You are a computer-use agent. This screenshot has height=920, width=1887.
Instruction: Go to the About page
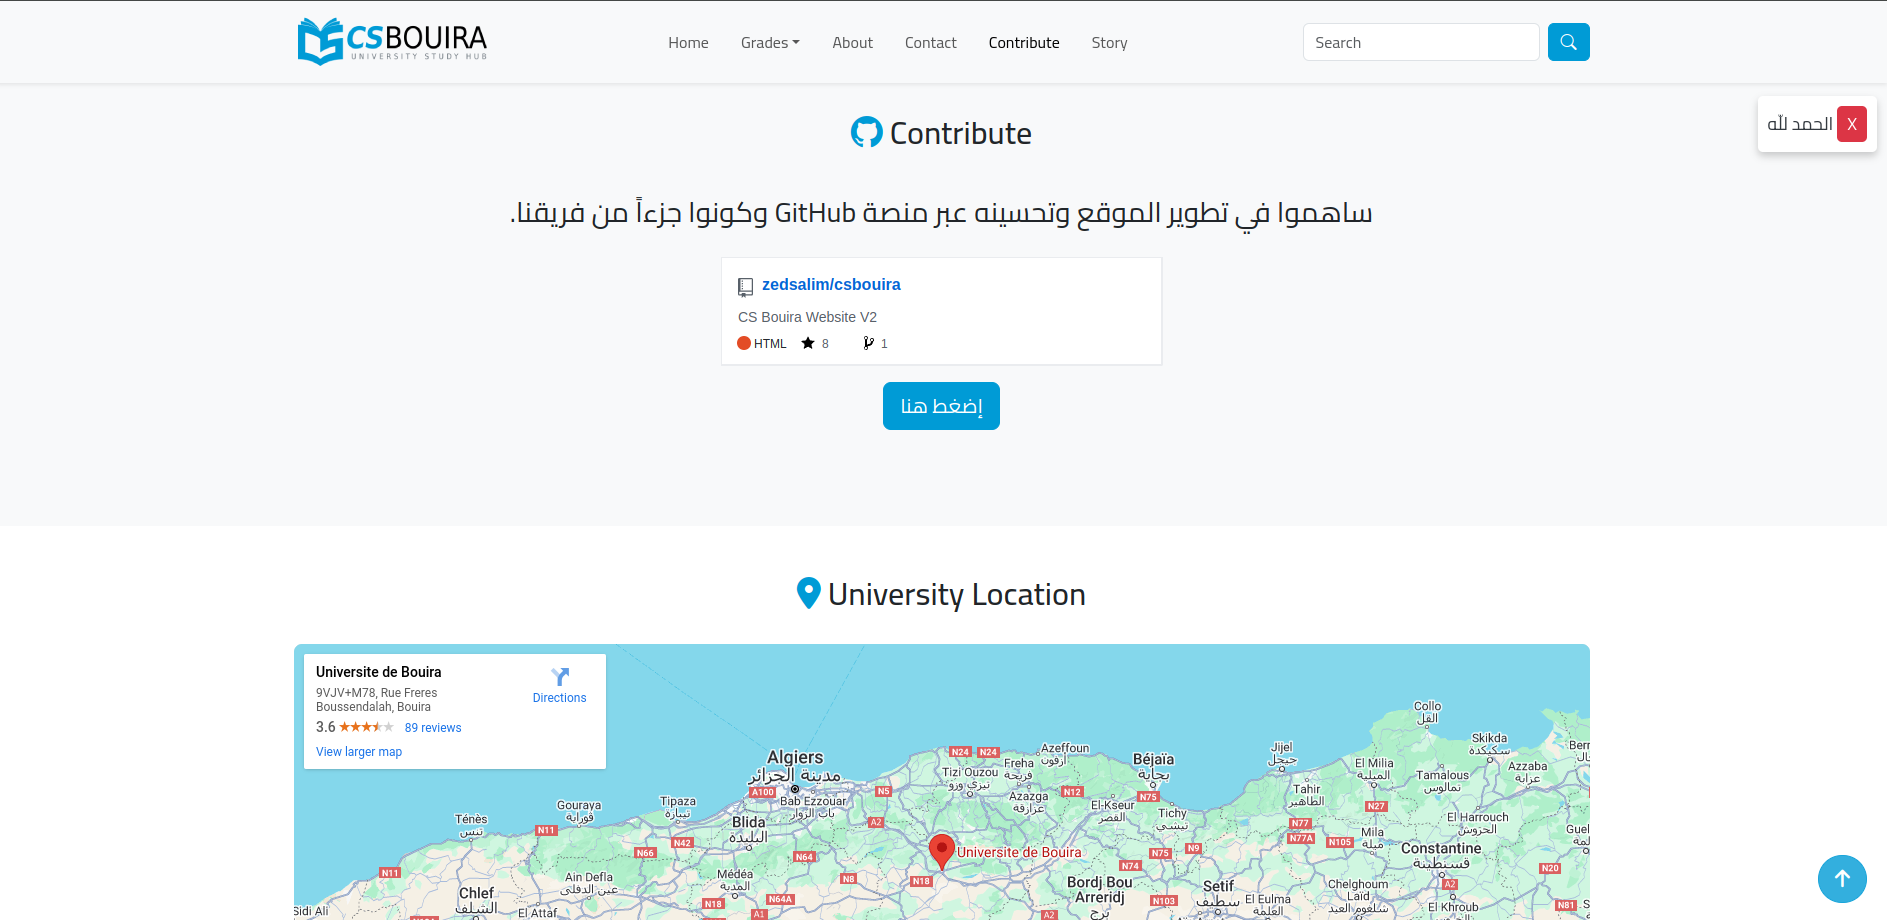point(852,43)
